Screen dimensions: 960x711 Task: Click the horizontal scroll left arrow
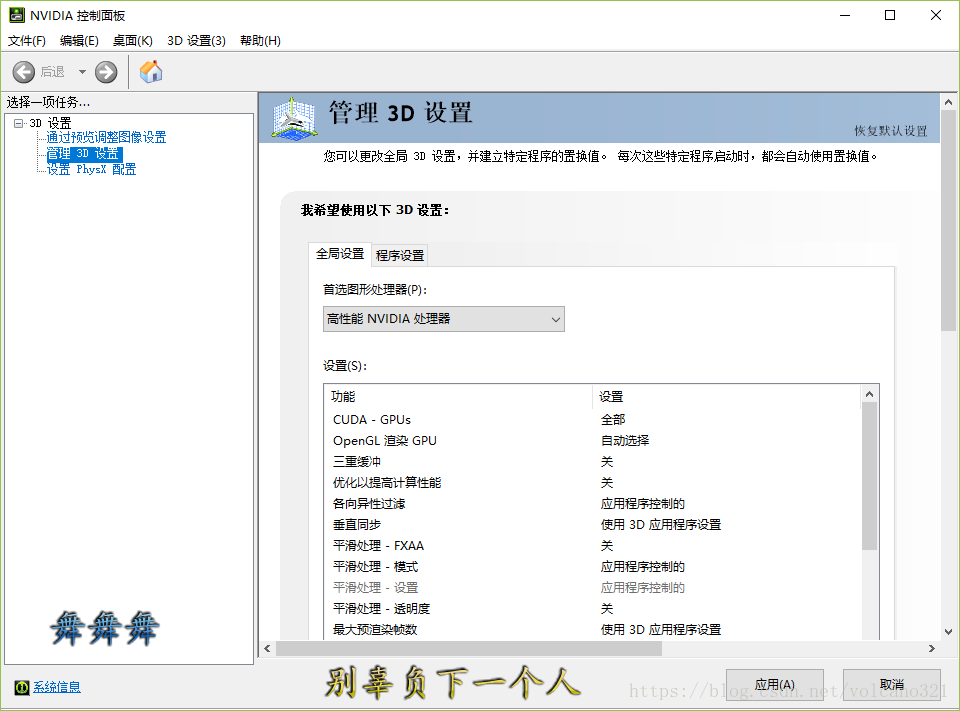pyautogui.click(x=267, y=649)
